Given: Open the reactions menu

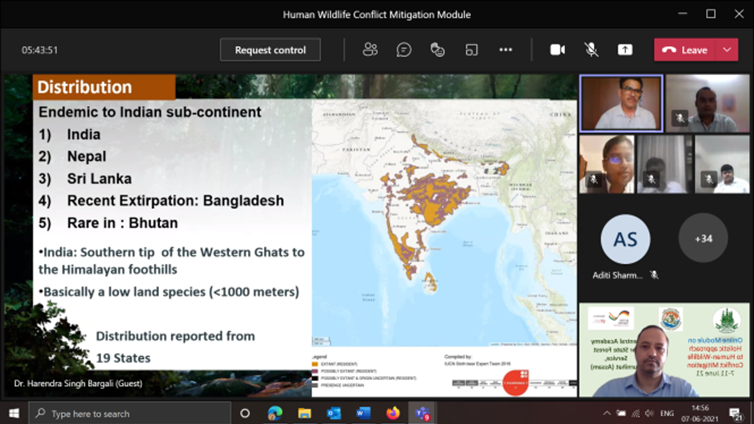Looking at the screenshot, I should coord(437,50).
